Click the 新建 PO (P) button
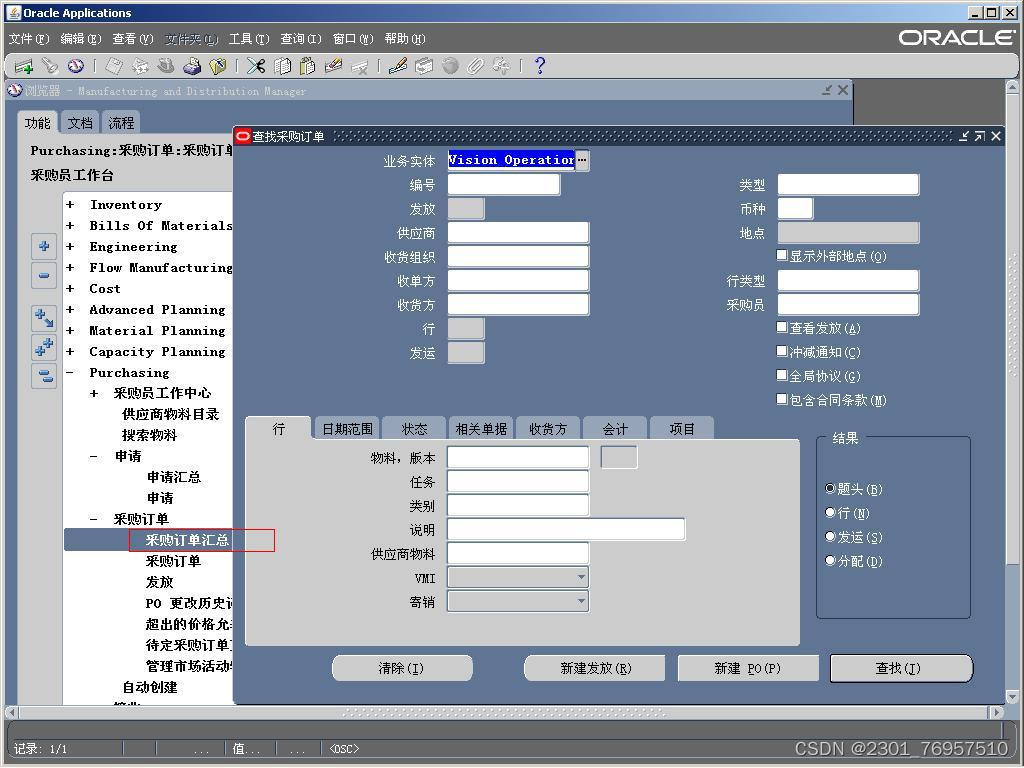1024x768 pixels. [x=748, y=668]
